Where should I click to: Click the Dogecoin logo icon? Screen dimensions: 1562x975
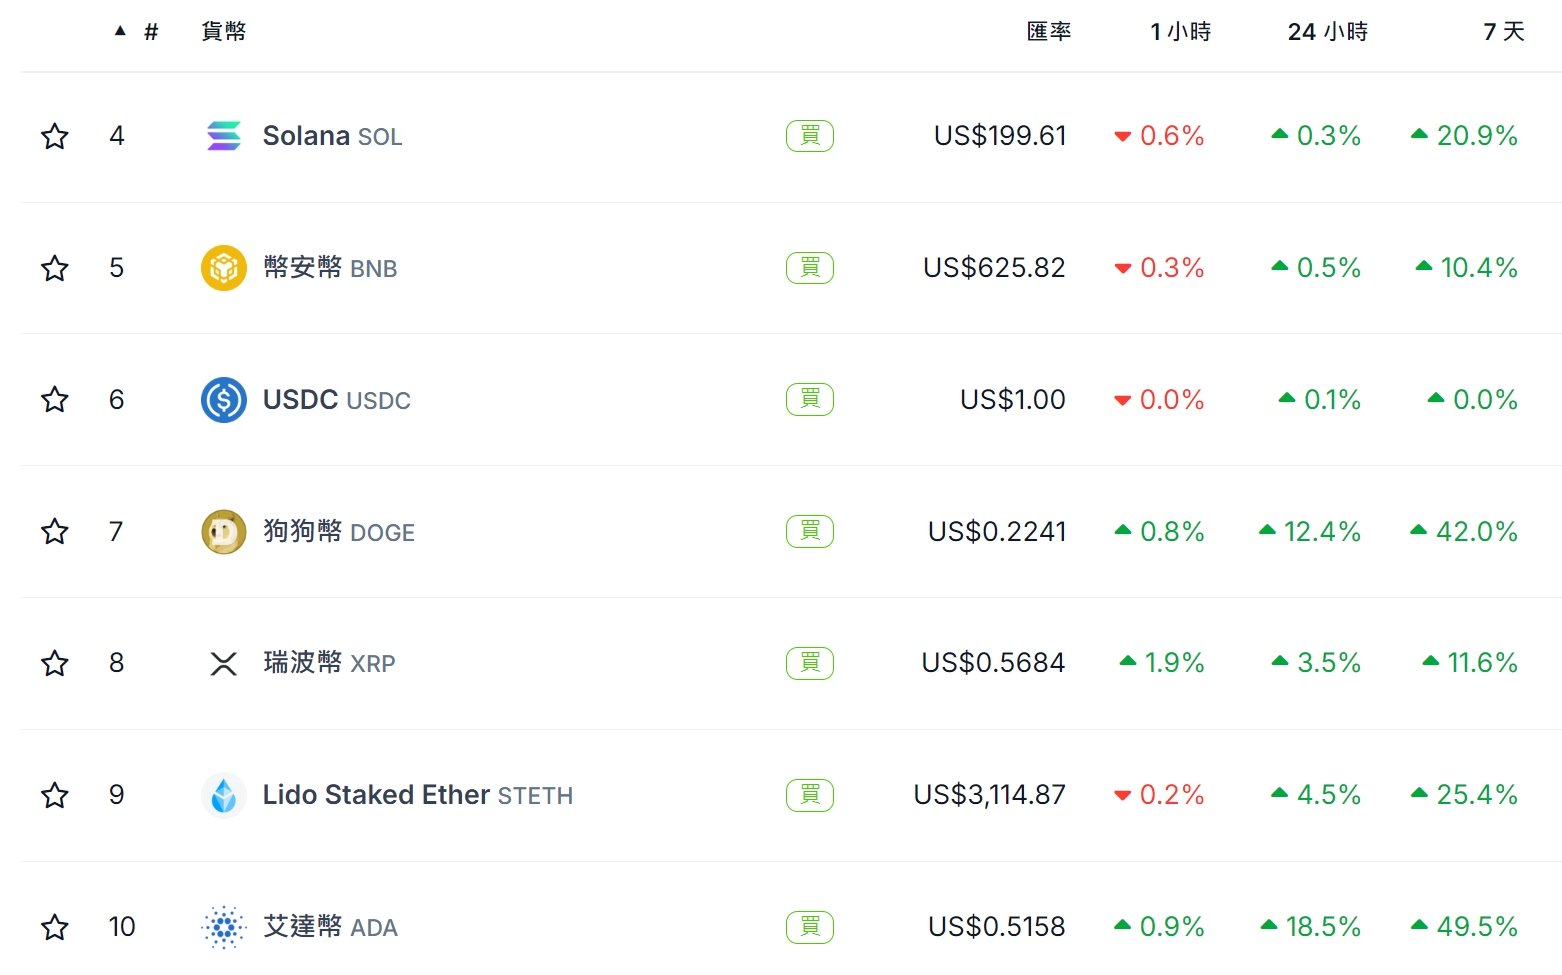[x=223, y=532]
